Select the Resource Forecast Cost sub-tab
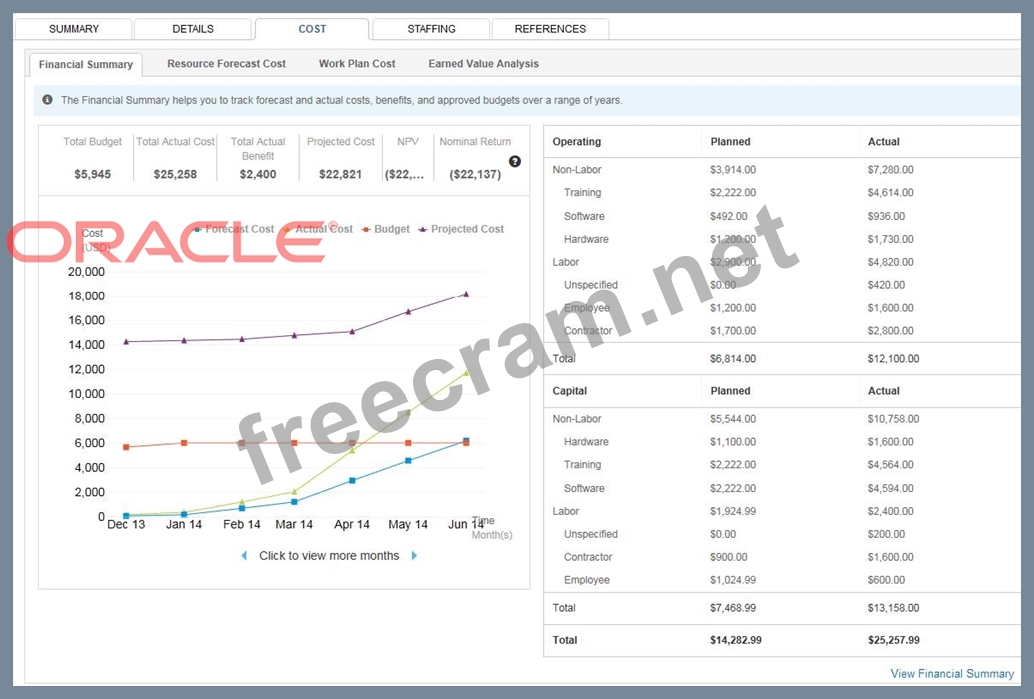This screenshot has width=1034, height=699. pyautogui.click(x=226, y=64)
